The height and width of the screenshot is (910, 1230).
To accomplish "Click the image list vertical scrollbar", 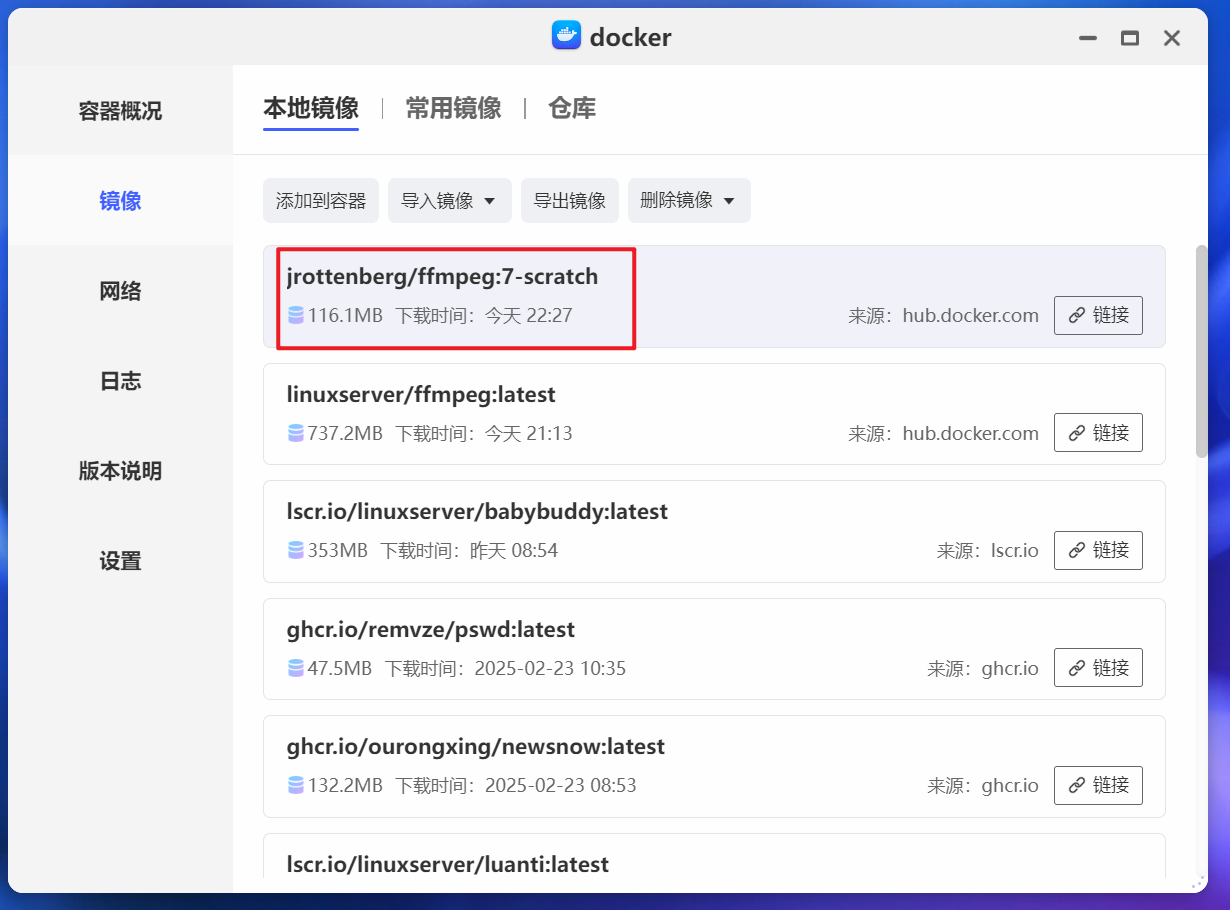I will [1202, 350].
